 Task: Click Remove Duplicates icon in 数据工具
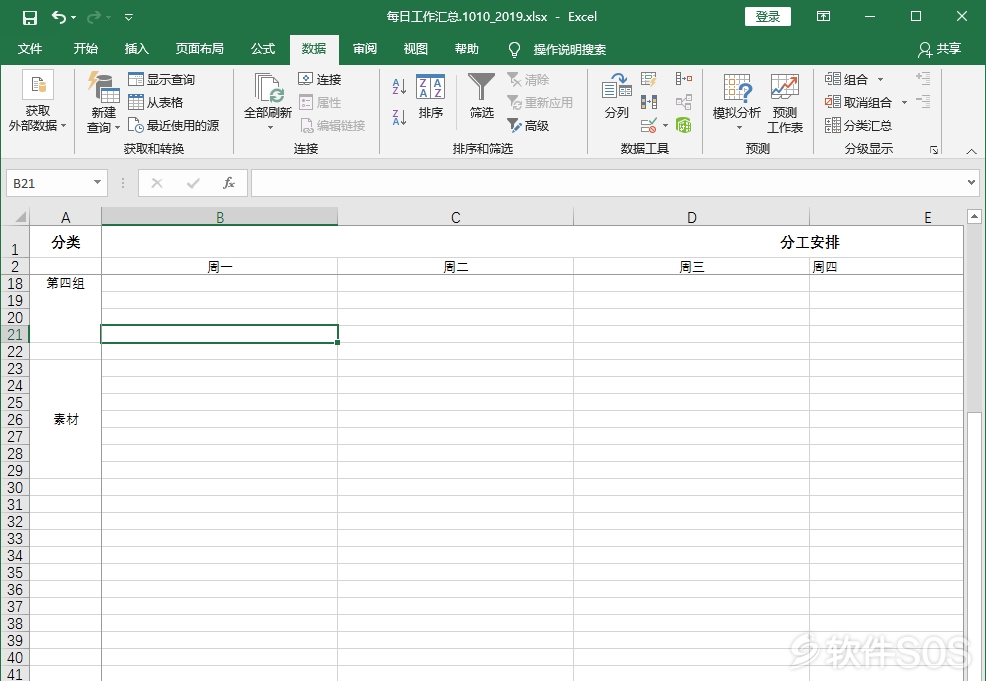click(649, 102)
